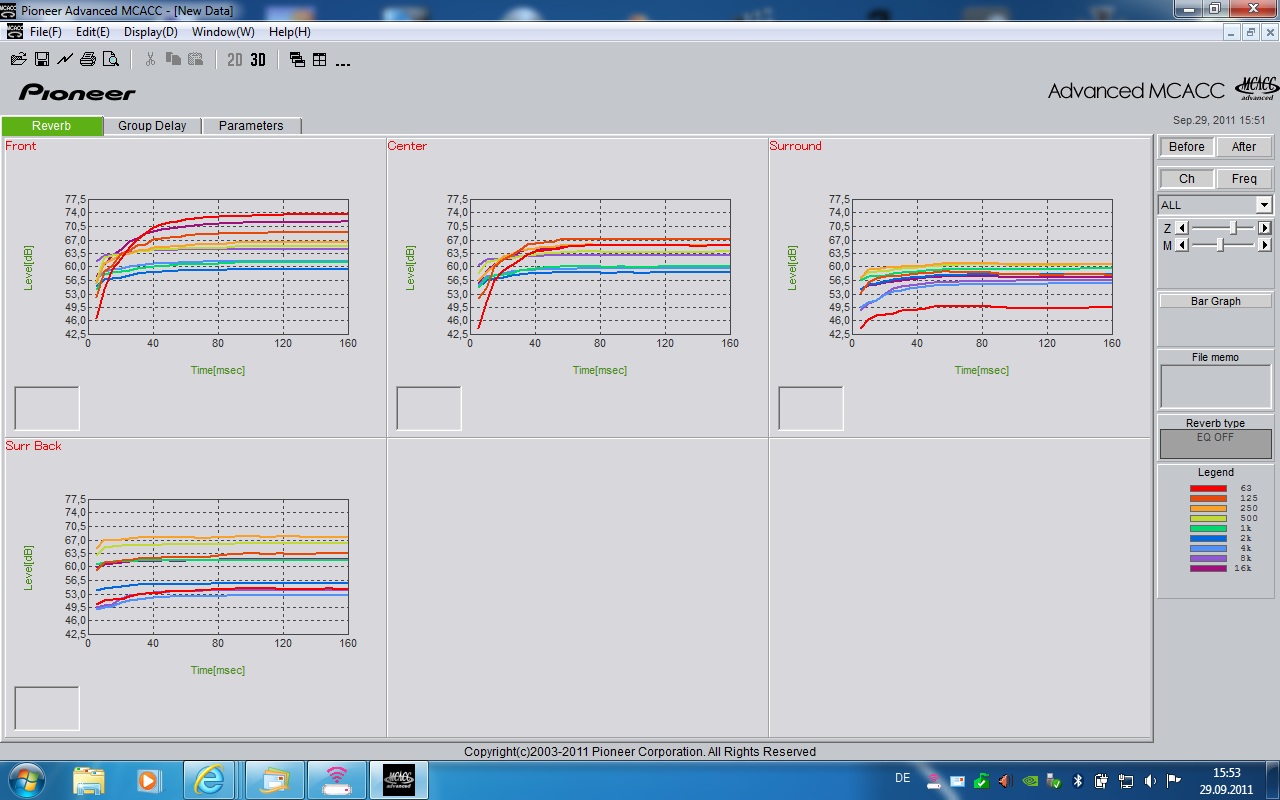This screenshot has width=1280, height=800.
Task: Open the ALL channel dropdown
Action: (x=1264, y=205)
